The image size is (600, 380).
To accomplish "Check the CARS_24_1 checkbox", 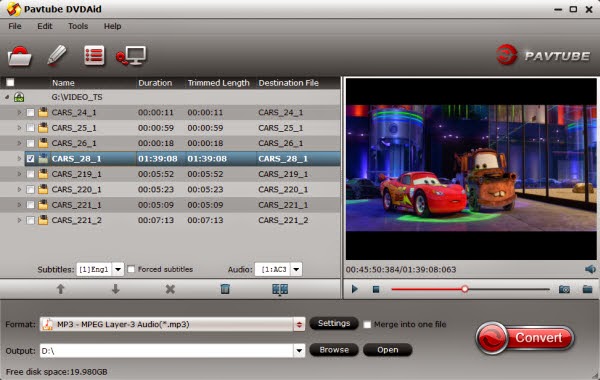I will point(30,113).
